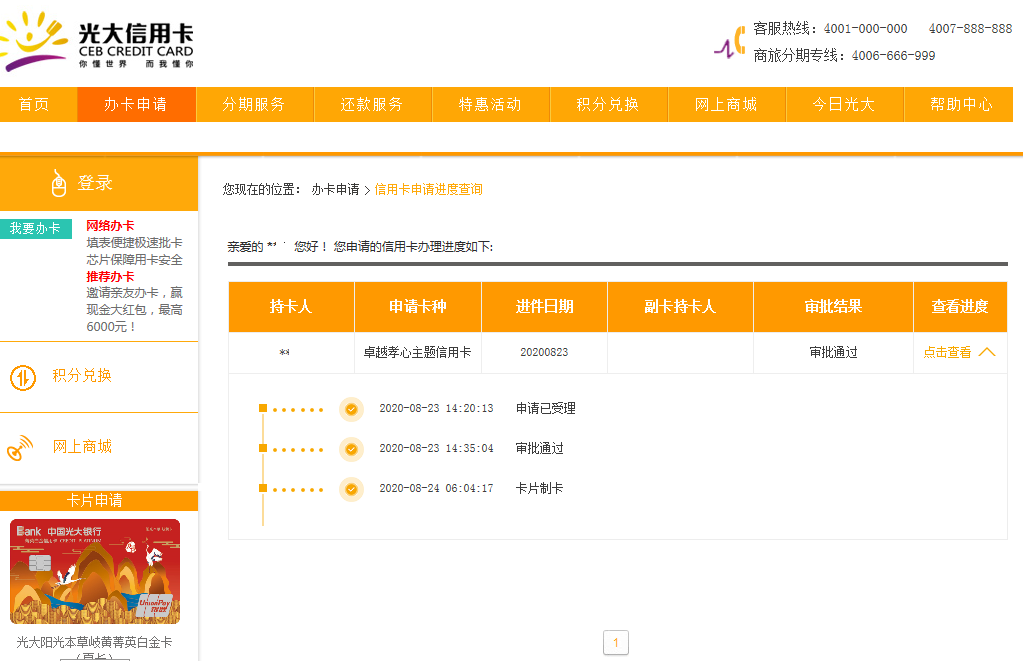This screenshot has width=1023, height=661.
Task: Click the 商旅分期专线 number 4006-666-999
Action: pos(893,56)
